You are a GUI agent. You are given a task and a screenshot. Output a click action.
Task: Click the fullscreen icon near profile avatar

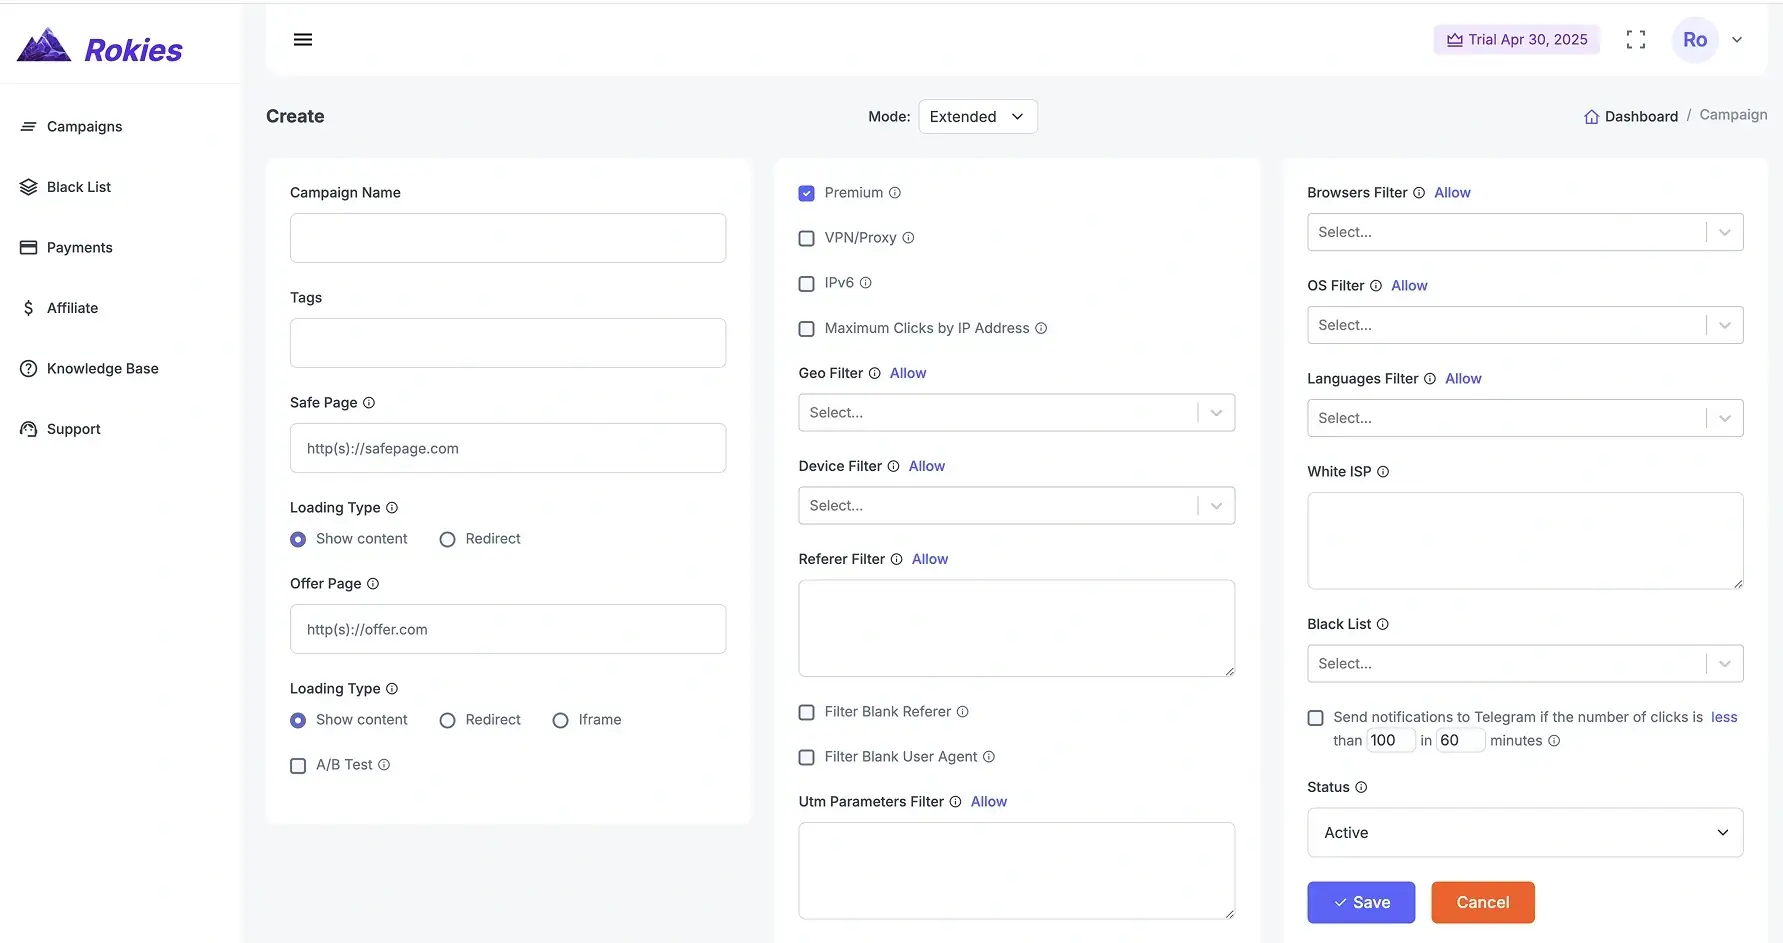(1636, 39)
